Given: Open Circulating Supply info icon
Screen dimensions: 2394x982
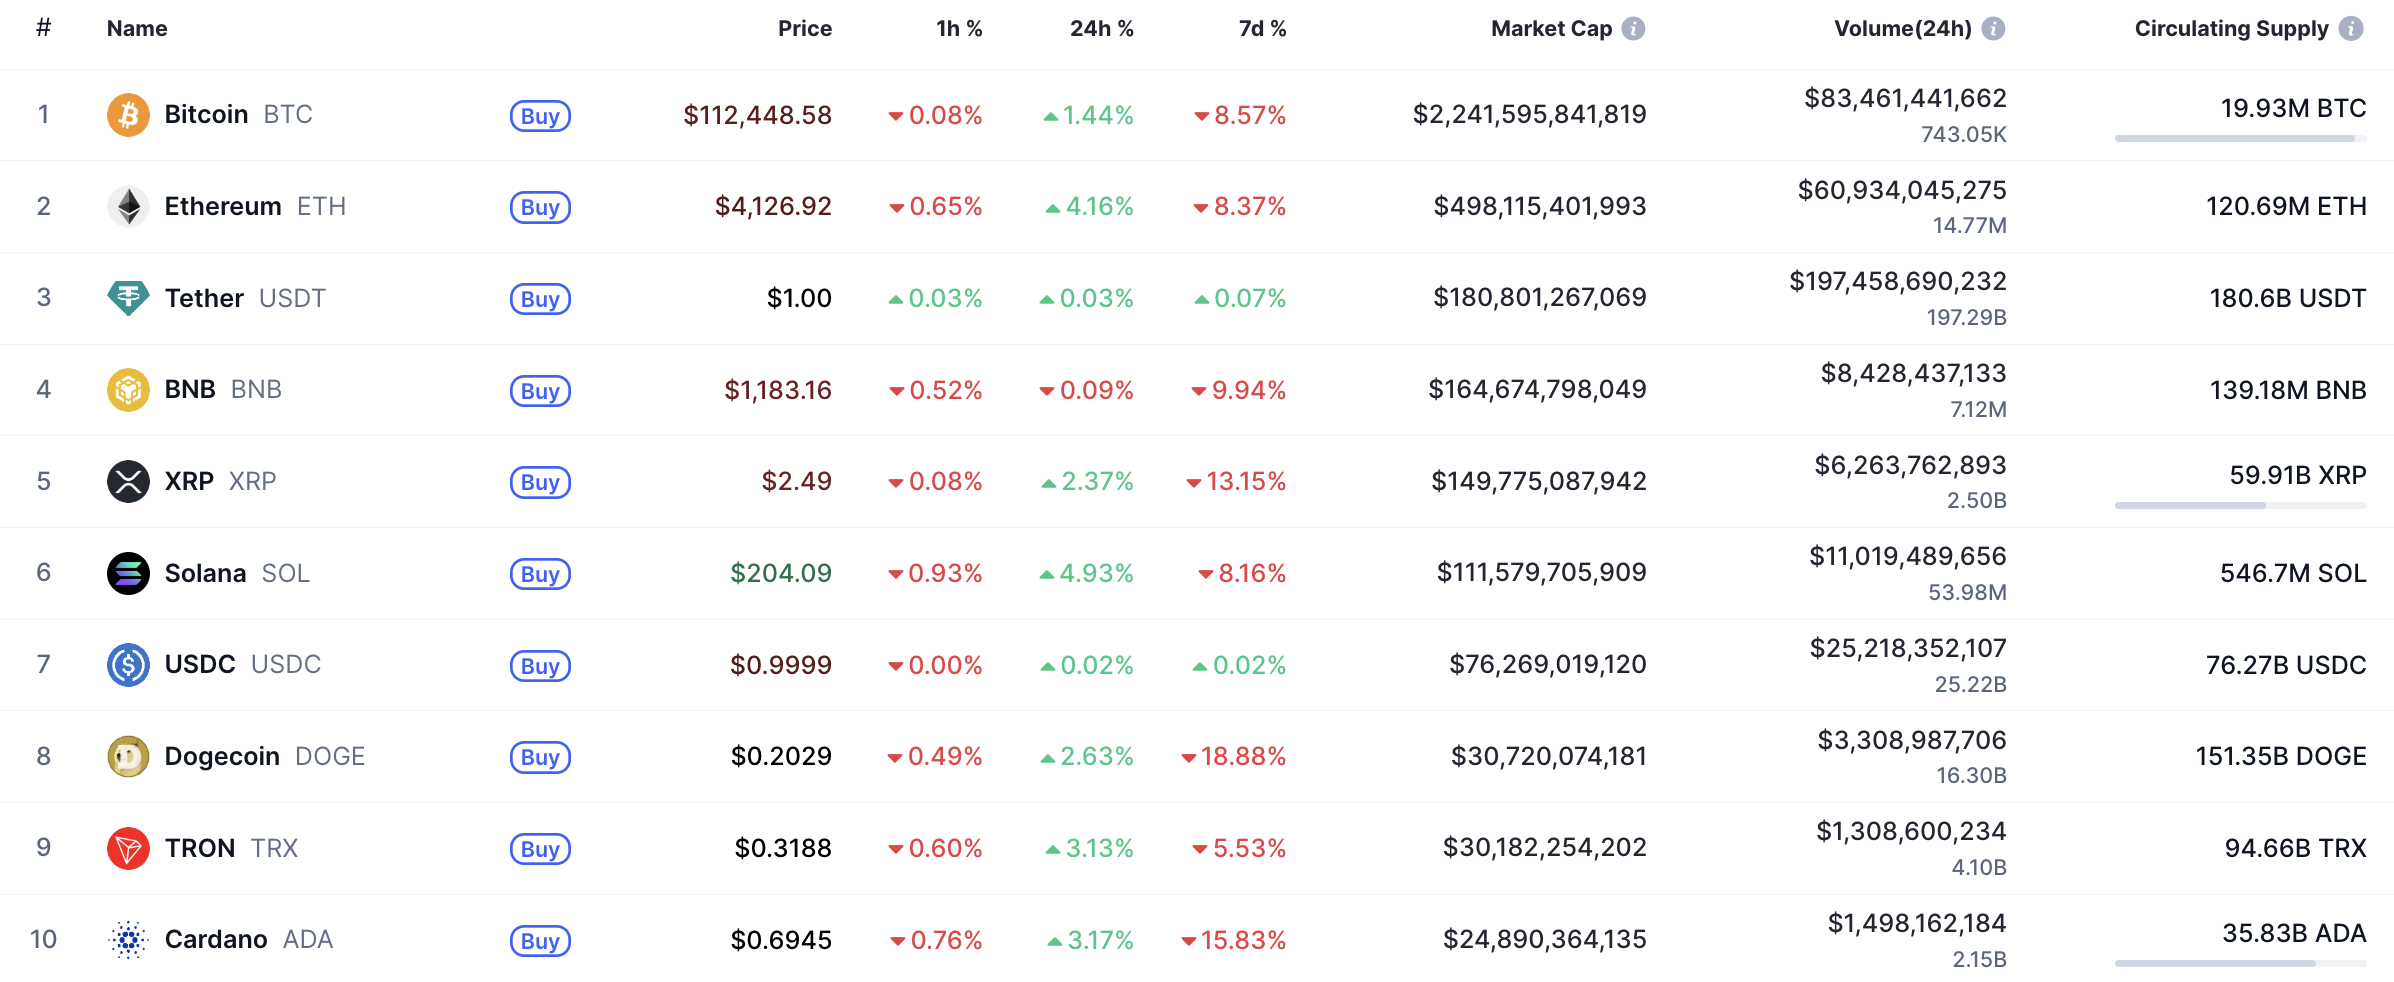Looking at the screenshot, I should tap(2352, 29).
